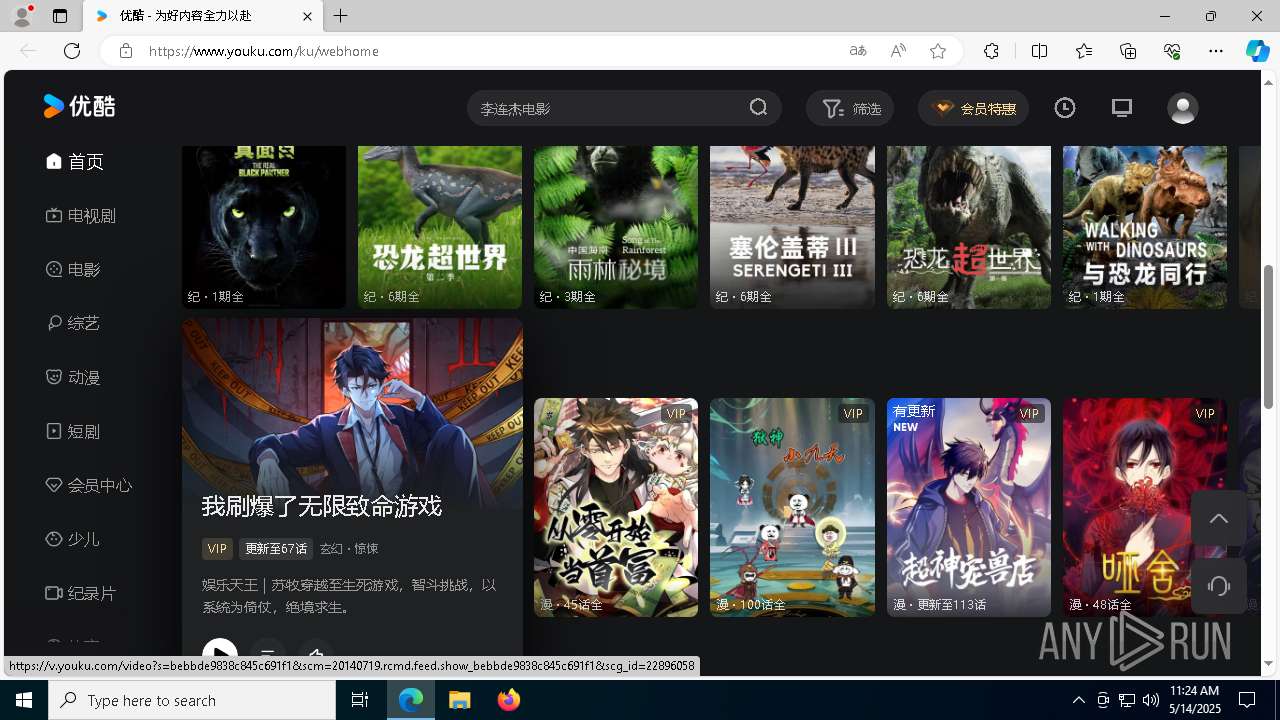Open the taskbar clock showing 11:24 AM
The width and height of the screenshot is (1280, 720).
1194,700
